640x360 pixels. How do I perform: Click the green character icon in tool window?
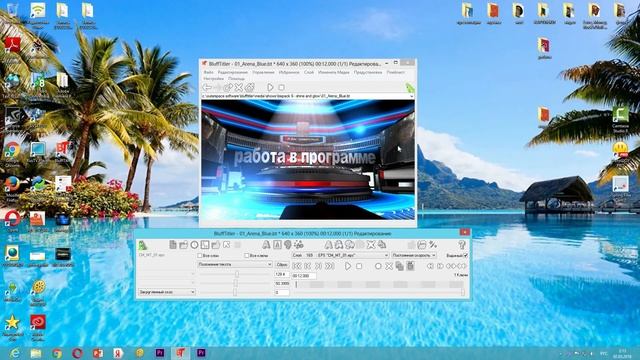[x=142, y=245]
